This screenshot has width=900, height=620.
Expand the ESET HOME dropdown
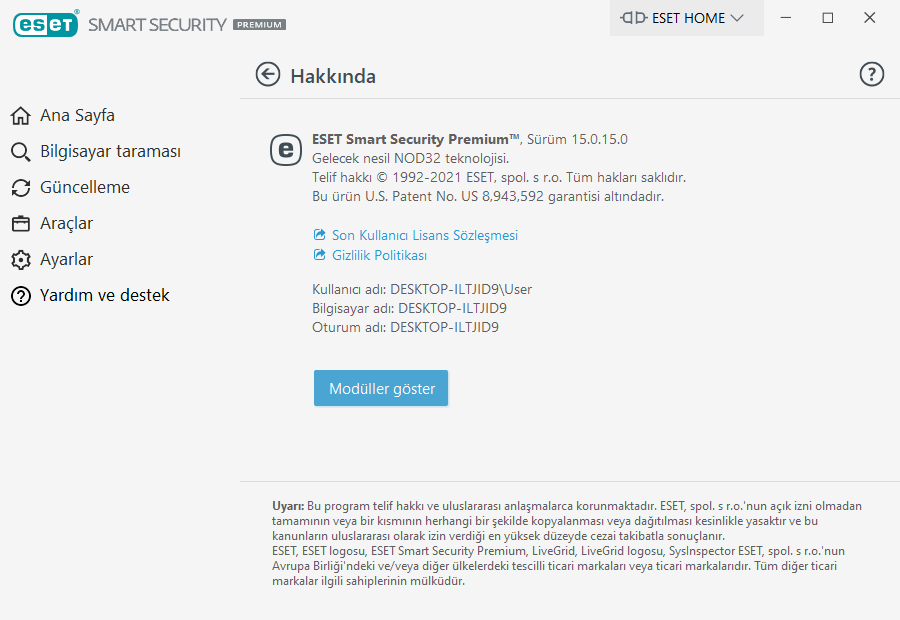[x=686, y=18]
